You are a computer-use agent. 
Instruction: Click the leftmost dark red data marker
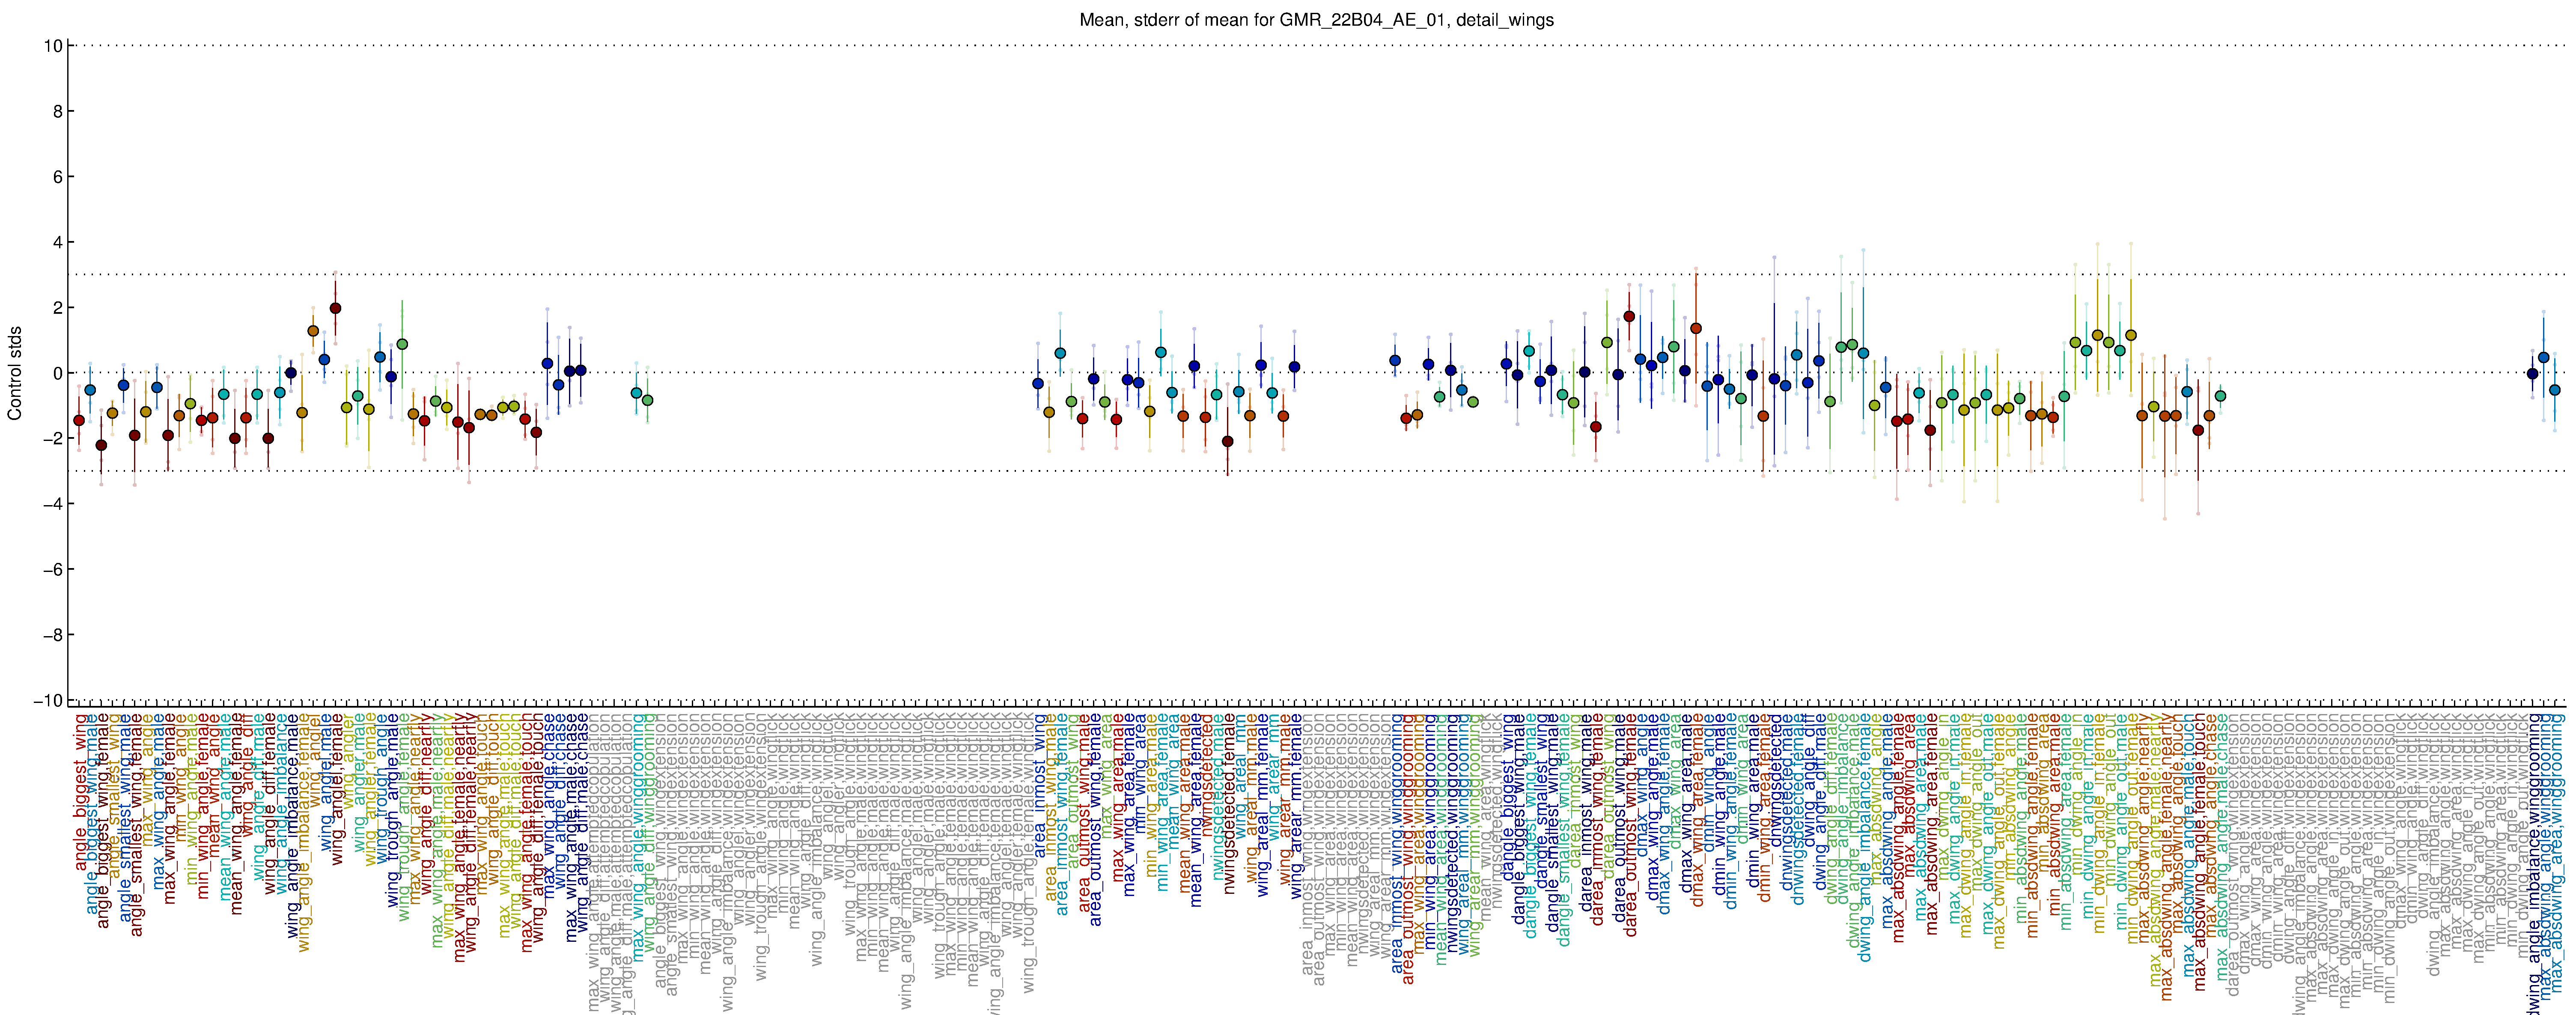click(79, 420)
